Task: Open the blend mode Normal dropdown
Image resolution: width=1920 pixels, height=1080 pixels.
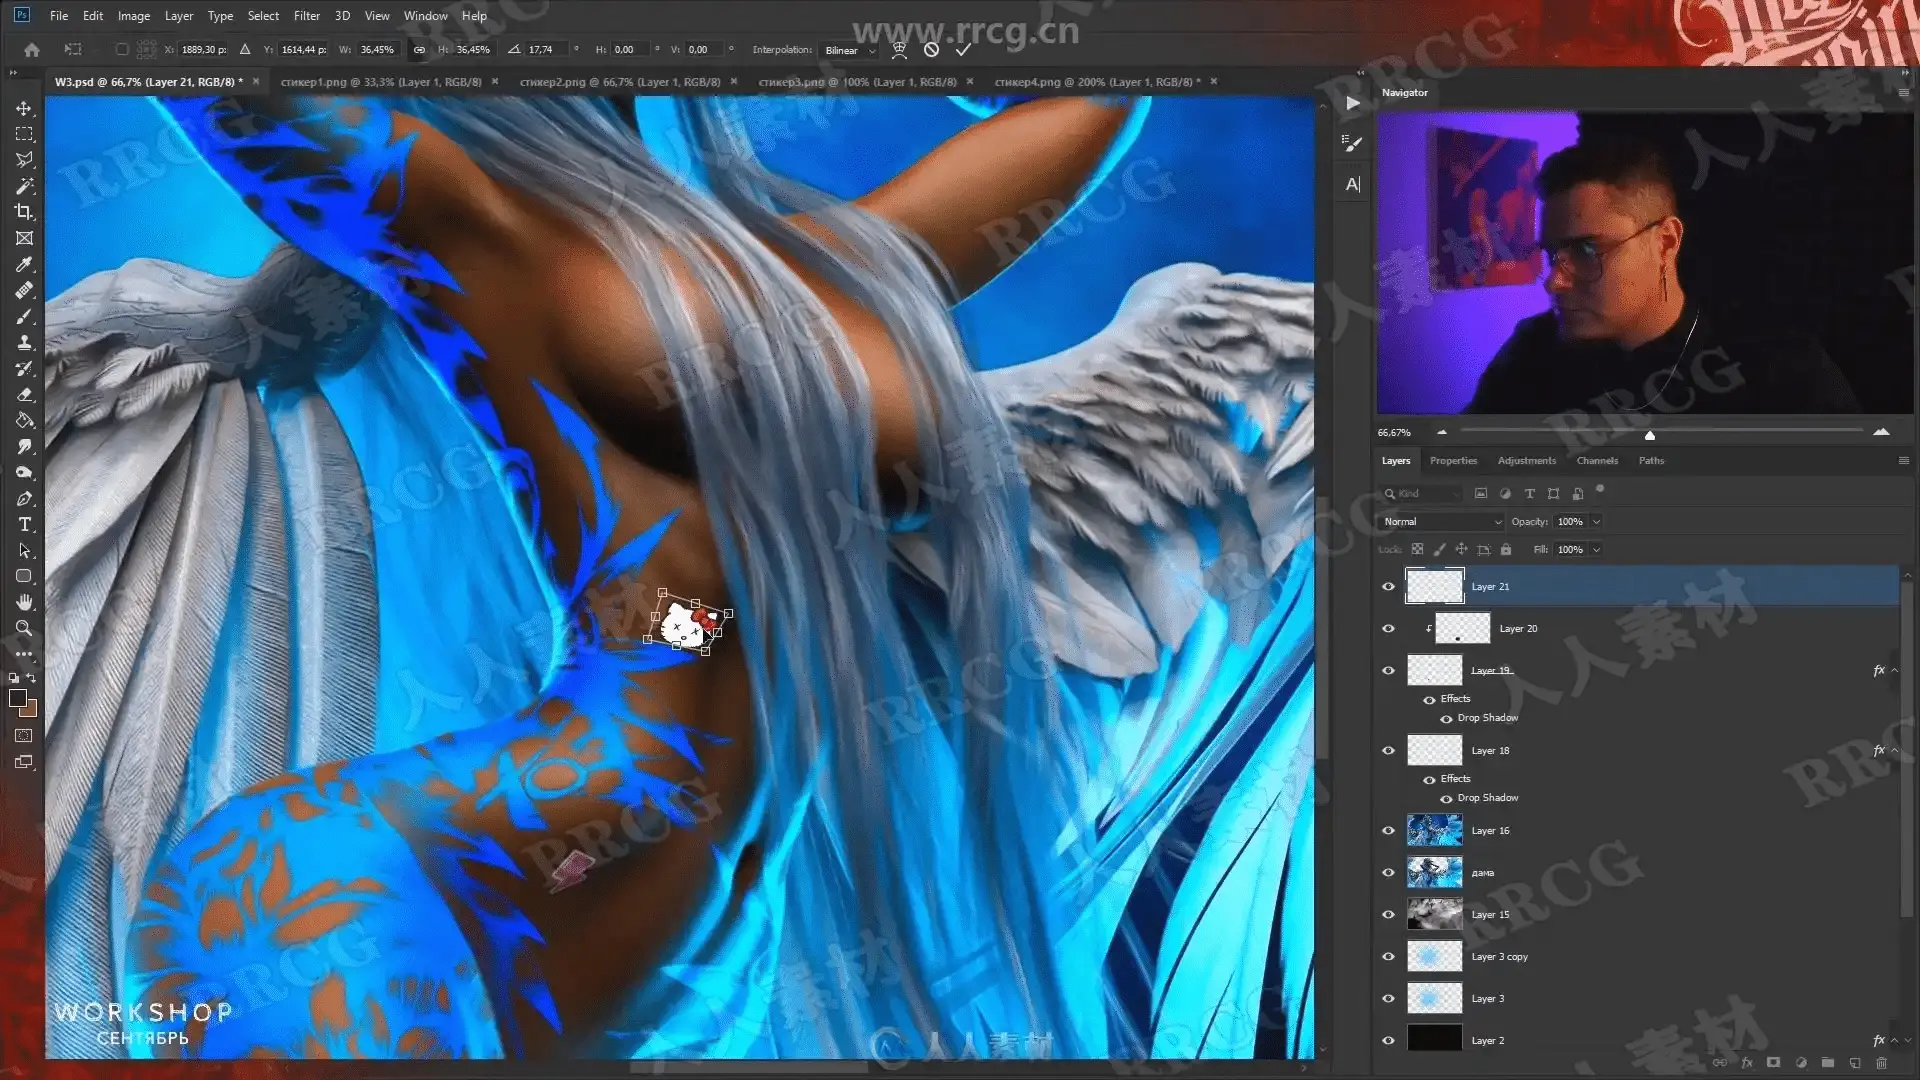Action: (1442, 522)
